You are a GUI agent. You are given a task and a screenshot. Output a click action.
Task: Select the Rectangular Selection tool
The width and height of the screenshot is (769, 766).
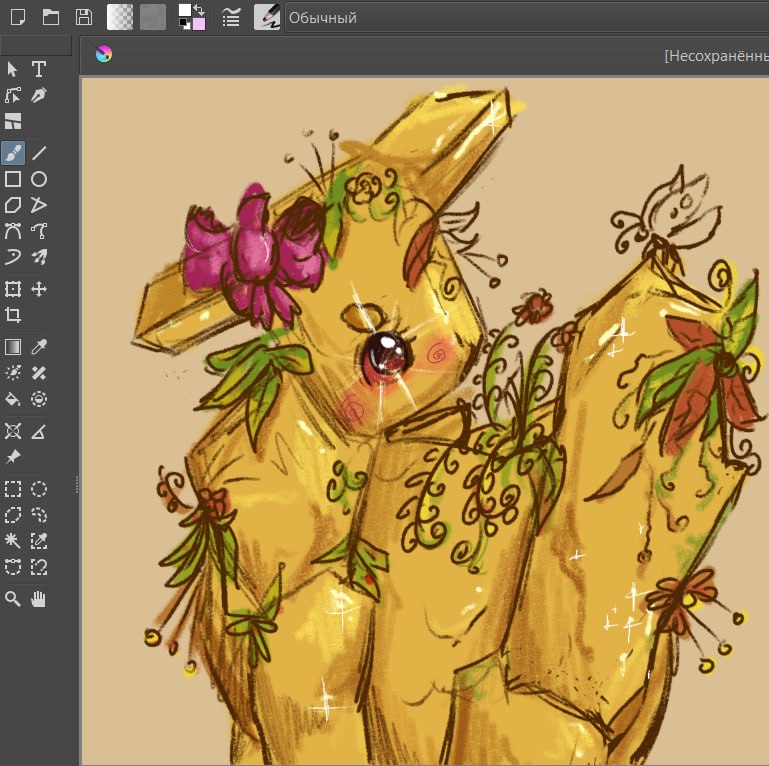pyautogui.click(x=13, y=489)
